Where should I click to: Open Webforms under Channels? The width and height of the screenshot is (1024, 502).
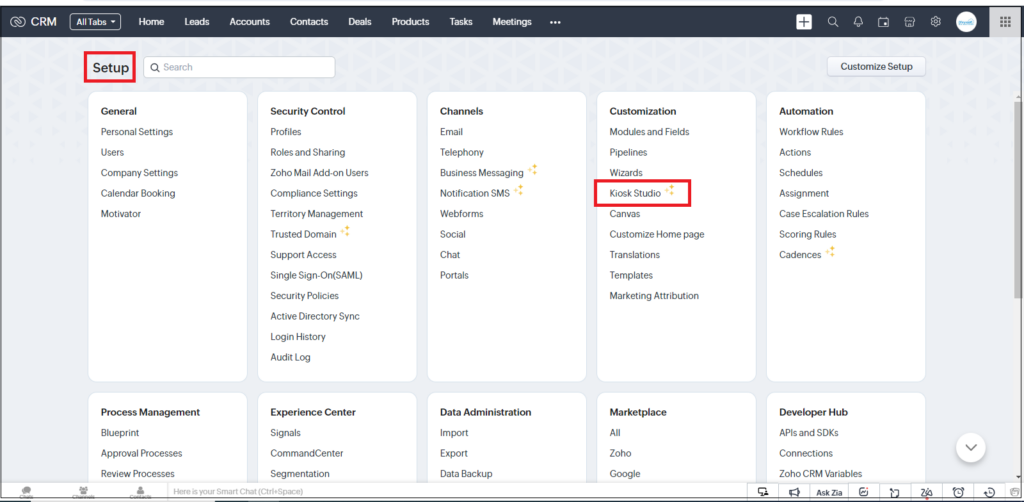(461, 213)
